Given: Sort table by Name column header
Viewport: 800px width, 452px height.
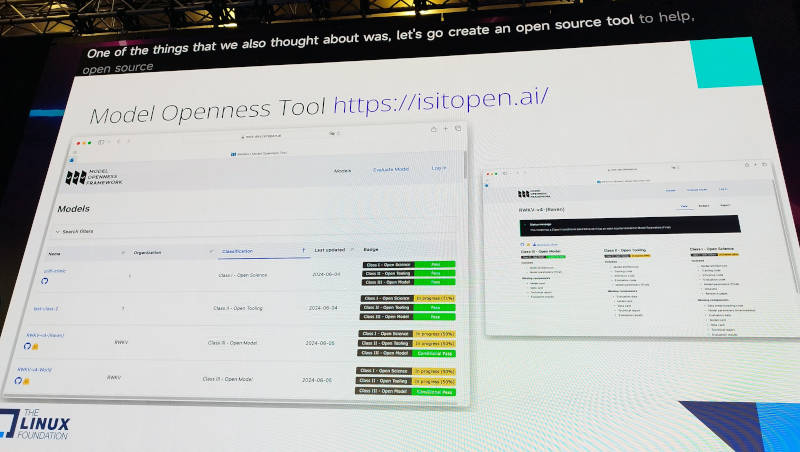Looking at the screenshot, I should tap(55, 254).
